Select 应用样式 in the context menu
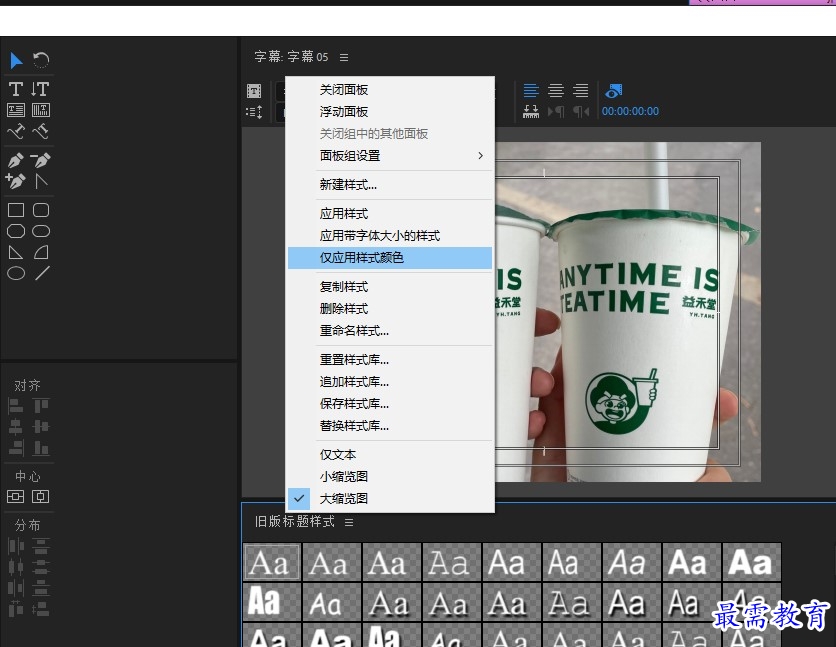The height and width of the screenshot is (647, 836). click(390, 214)
